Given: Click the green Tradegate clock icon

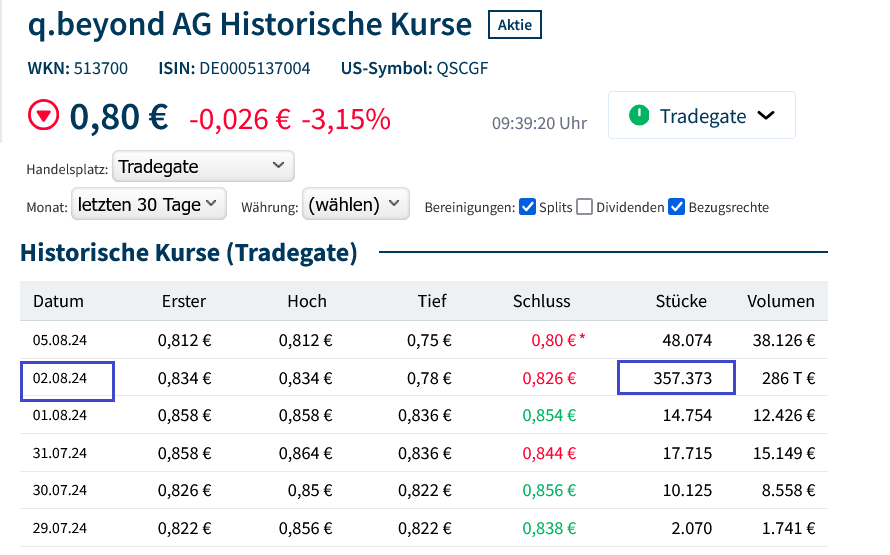Looking at the screenshot, I should [x=639, y=116].
